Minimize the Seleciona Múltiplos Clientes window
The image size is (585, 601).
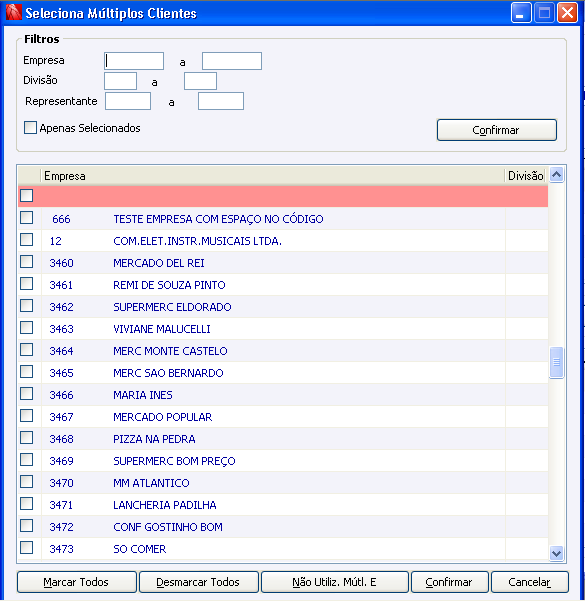[521, 13]
